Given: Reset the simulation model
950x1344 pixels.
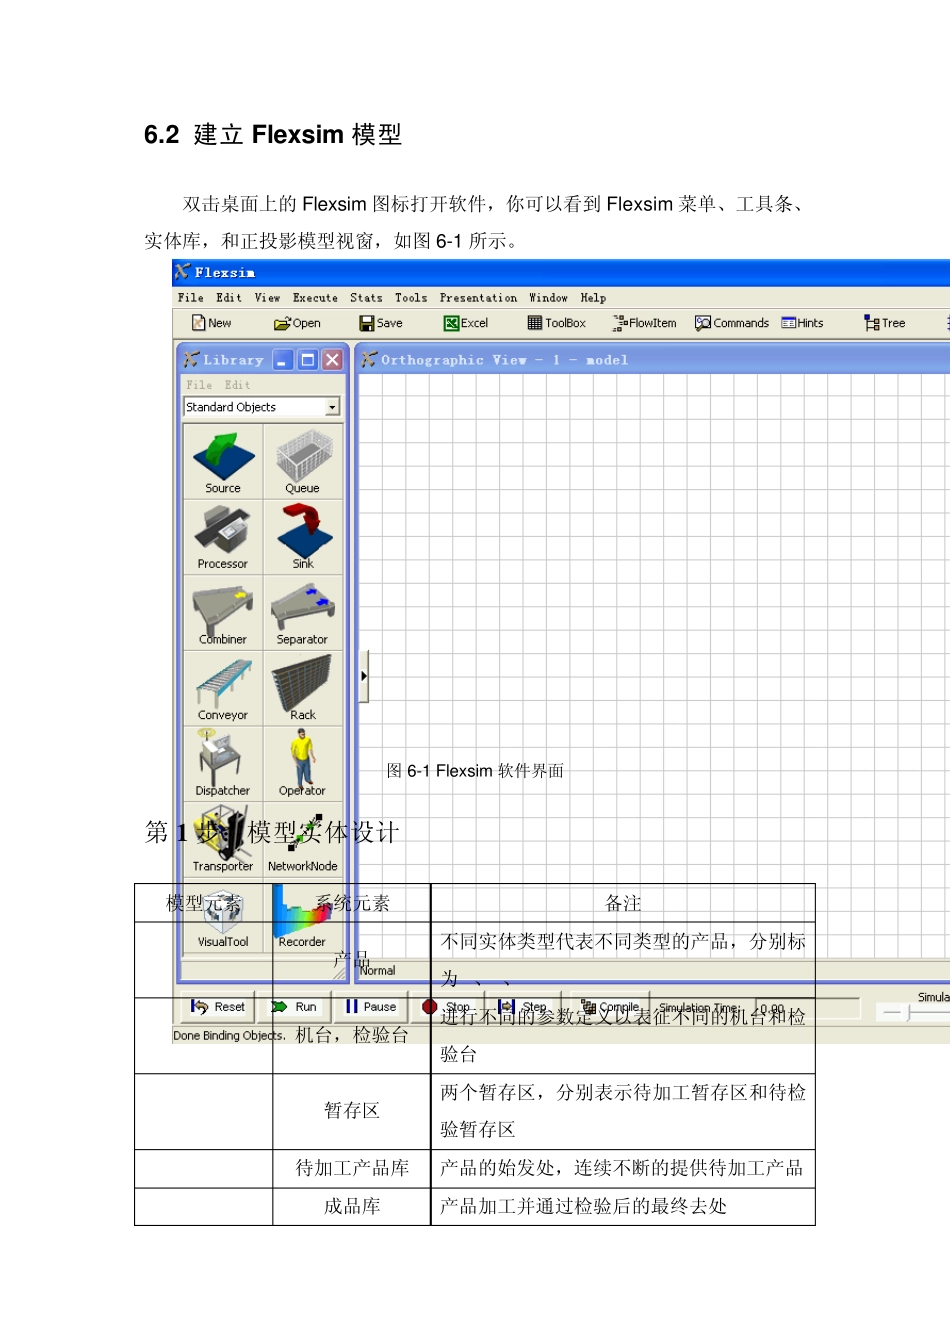Looking at the screenshot, I should coord(218,1007).
